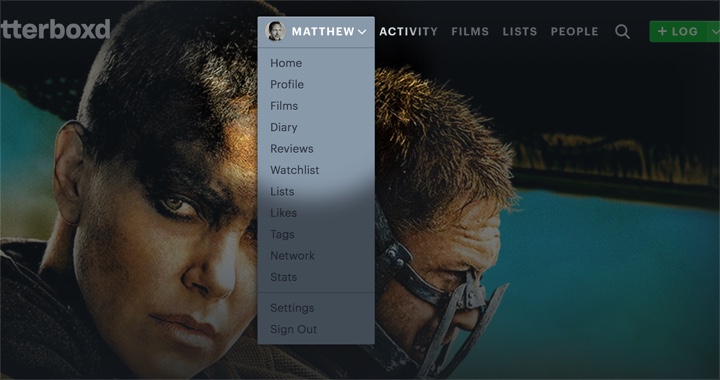Expand the arrow beside the LOG button
Viewport: 720px width, 380px height.
pyautogui.click(x=714, y=32)
